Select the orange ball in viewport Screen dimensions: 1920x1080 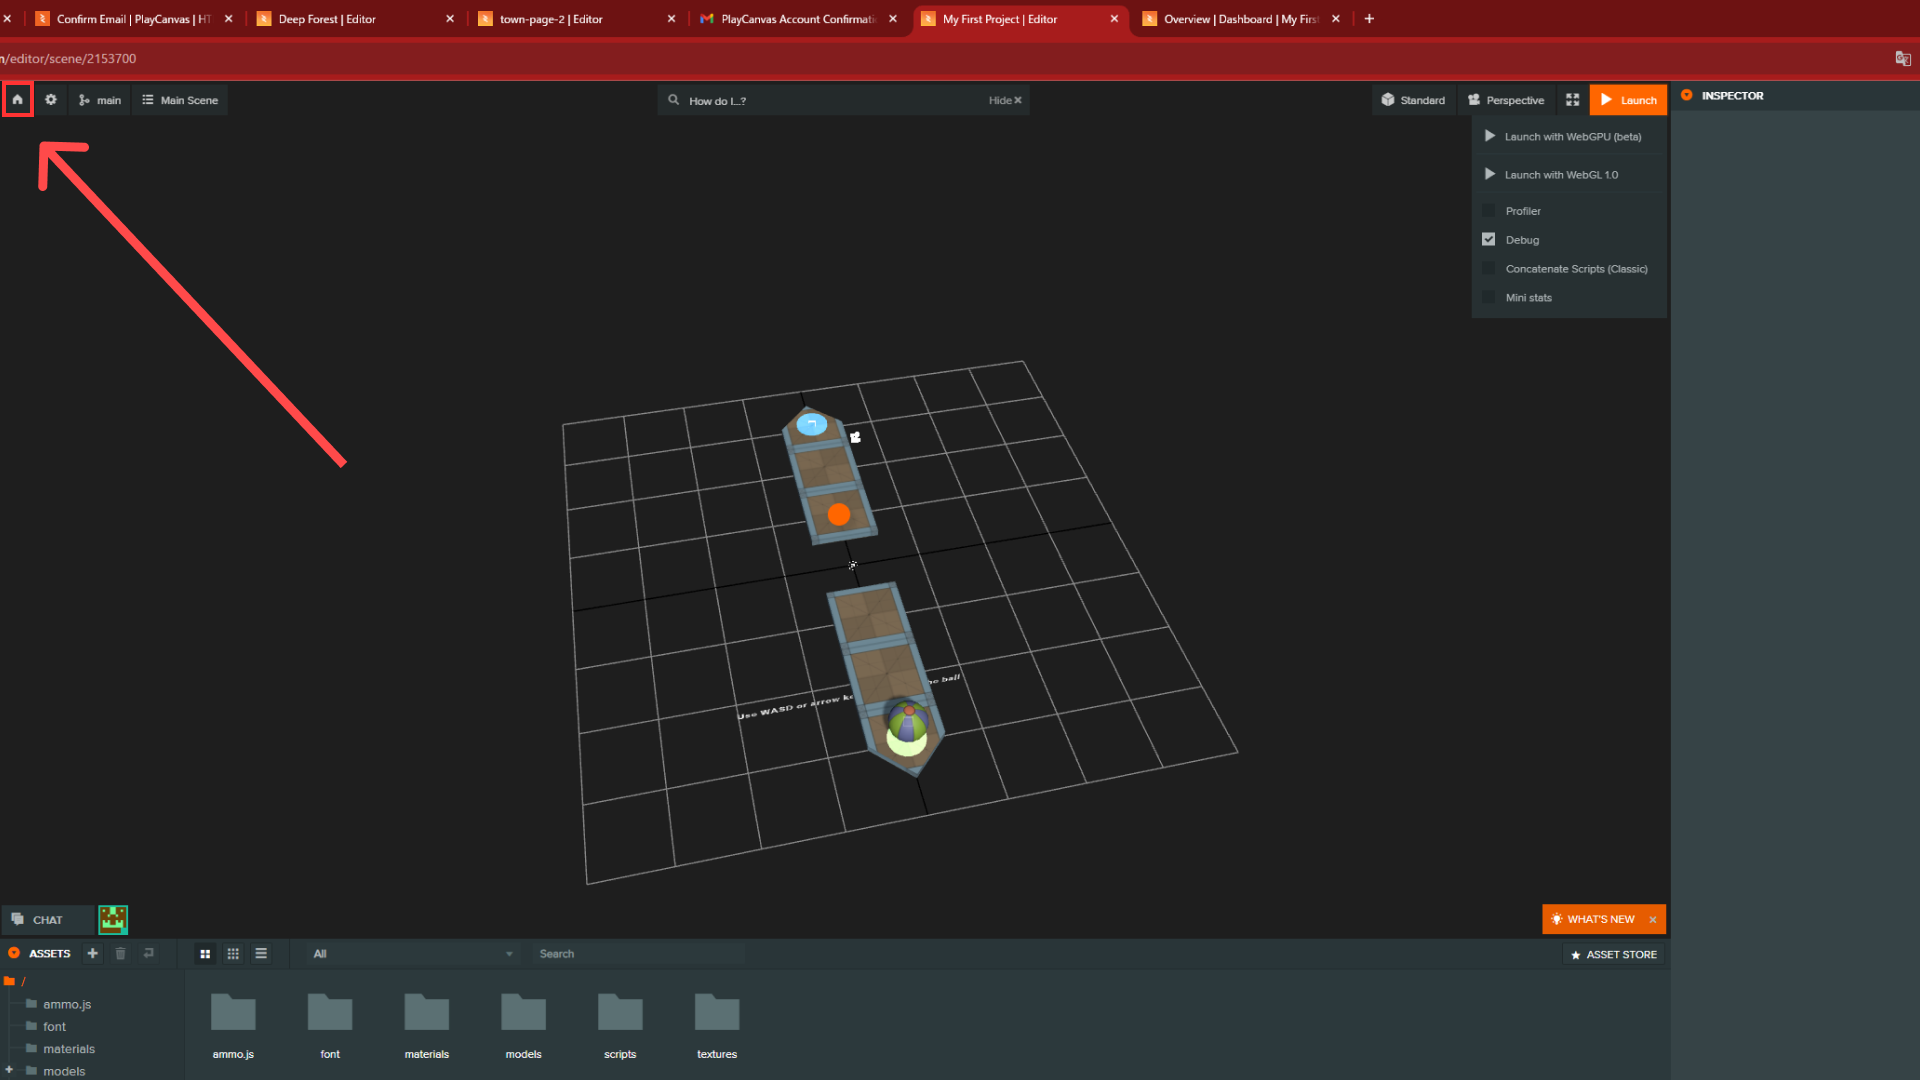[x=839, y=514]
